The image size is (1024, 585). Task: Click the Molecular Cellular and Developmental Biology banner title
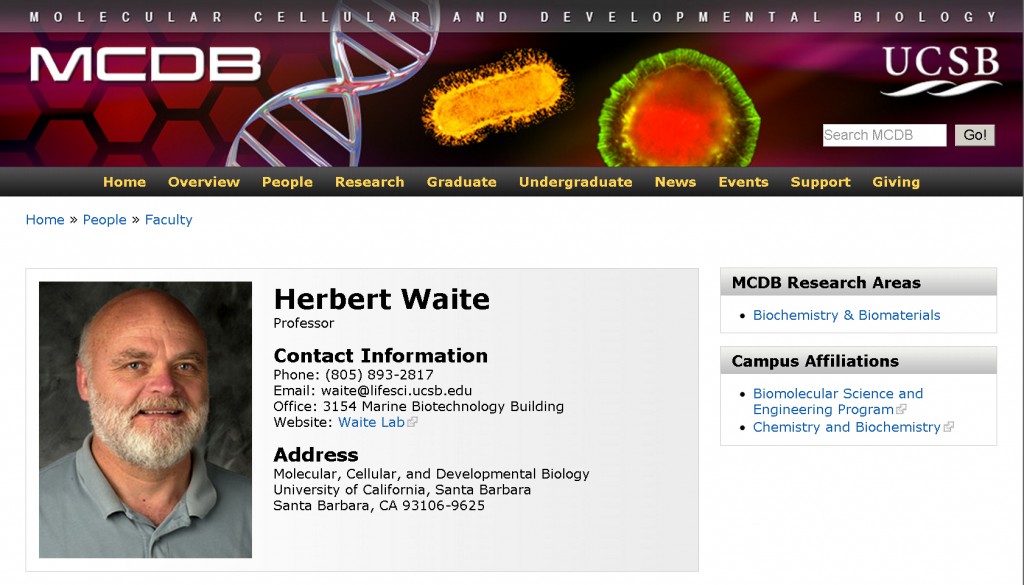513,17
